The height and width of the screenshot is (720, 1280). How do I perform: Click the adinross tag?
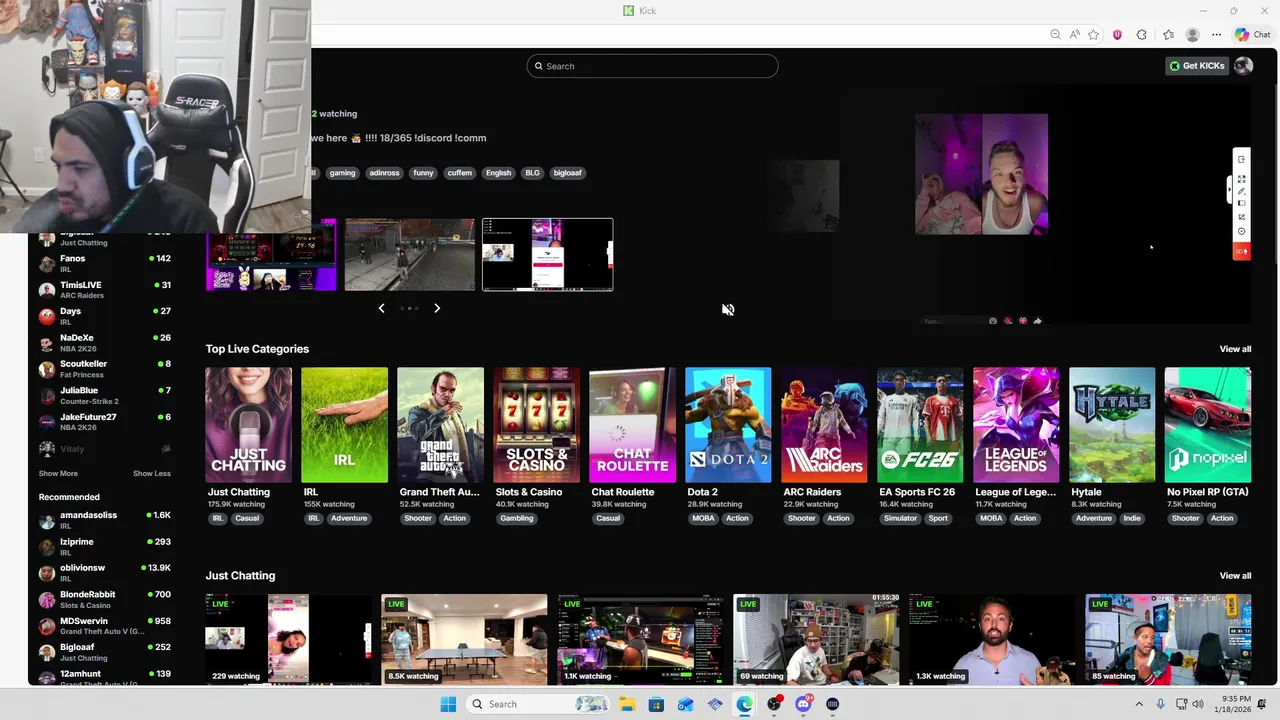point(384,173)
